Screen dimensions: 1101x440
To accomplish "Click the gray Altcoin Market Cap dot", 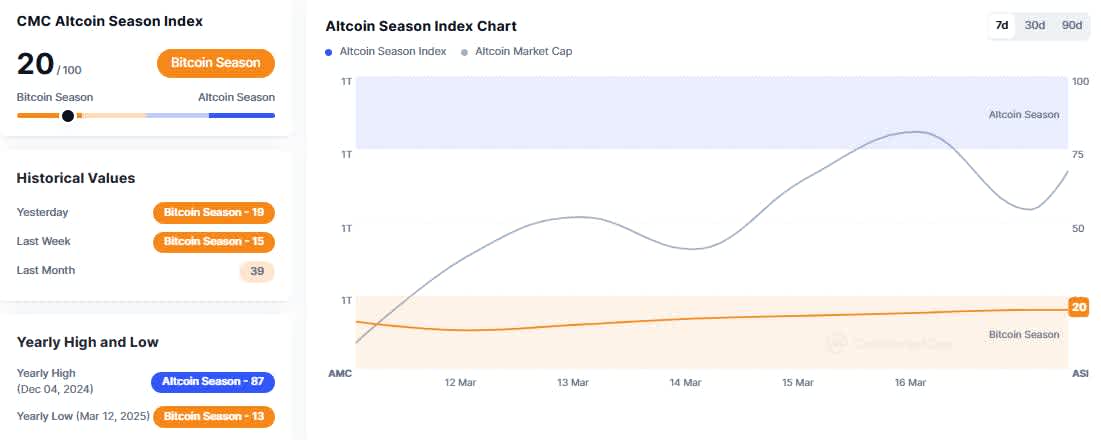I will [463, 51].
